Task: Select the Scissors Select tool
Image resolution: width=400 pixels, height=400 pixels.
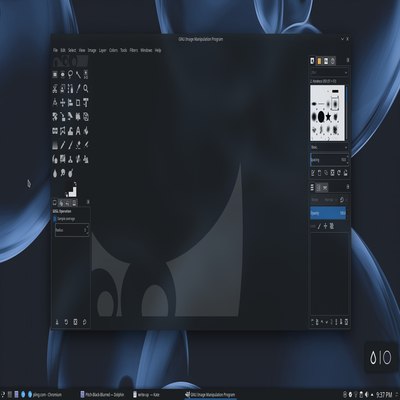Action: 55,89
